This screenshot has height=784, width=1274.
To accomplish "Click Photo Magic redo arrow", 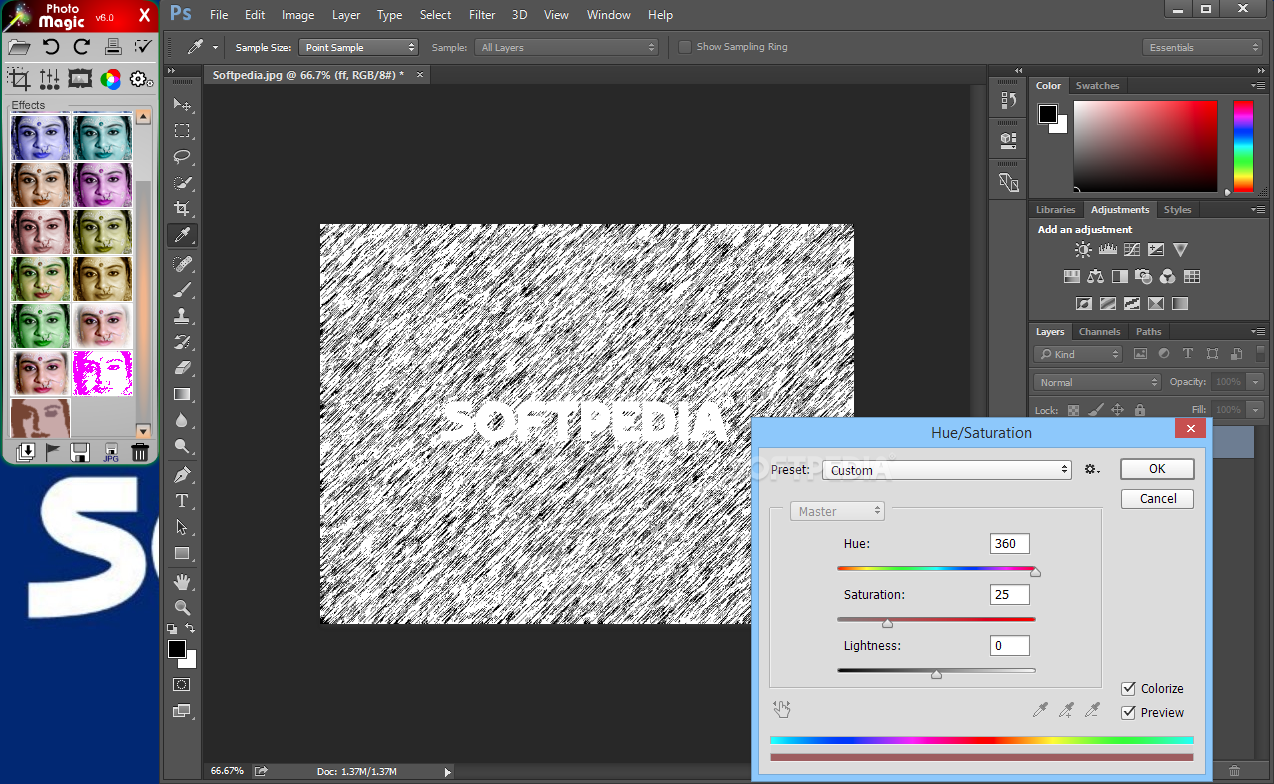I will (82, 46).
